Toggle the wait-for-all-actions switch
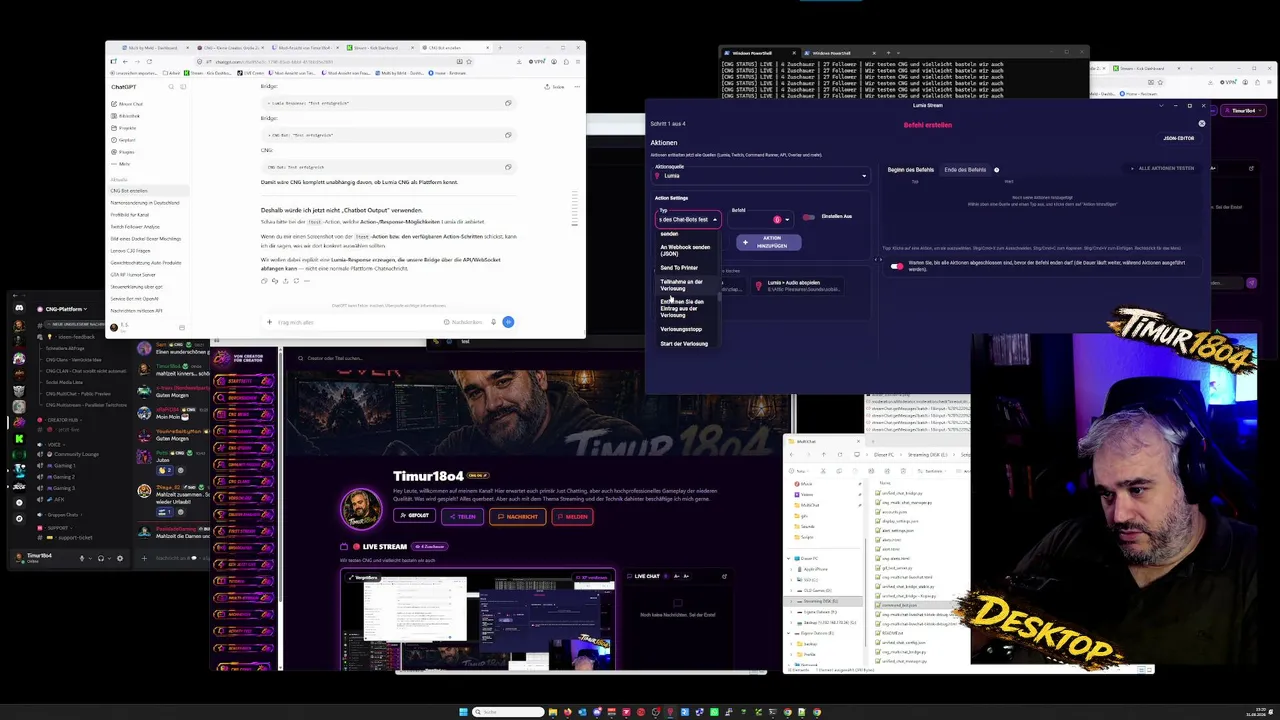The height and width of the screenshot is (720, 1280). [896, 266]
